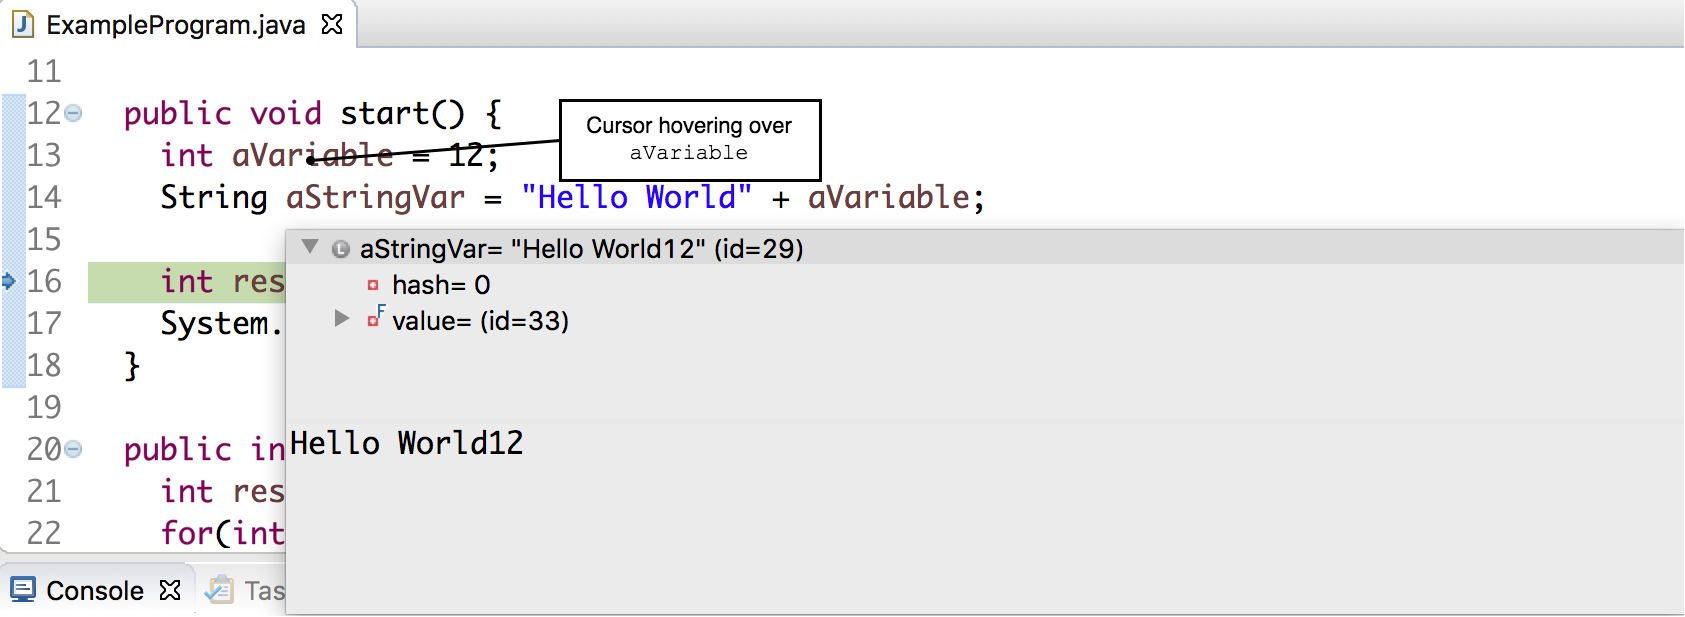1685x617 pixels.
Task: Click the red field icon next to hash
Action: pos(373,285)
